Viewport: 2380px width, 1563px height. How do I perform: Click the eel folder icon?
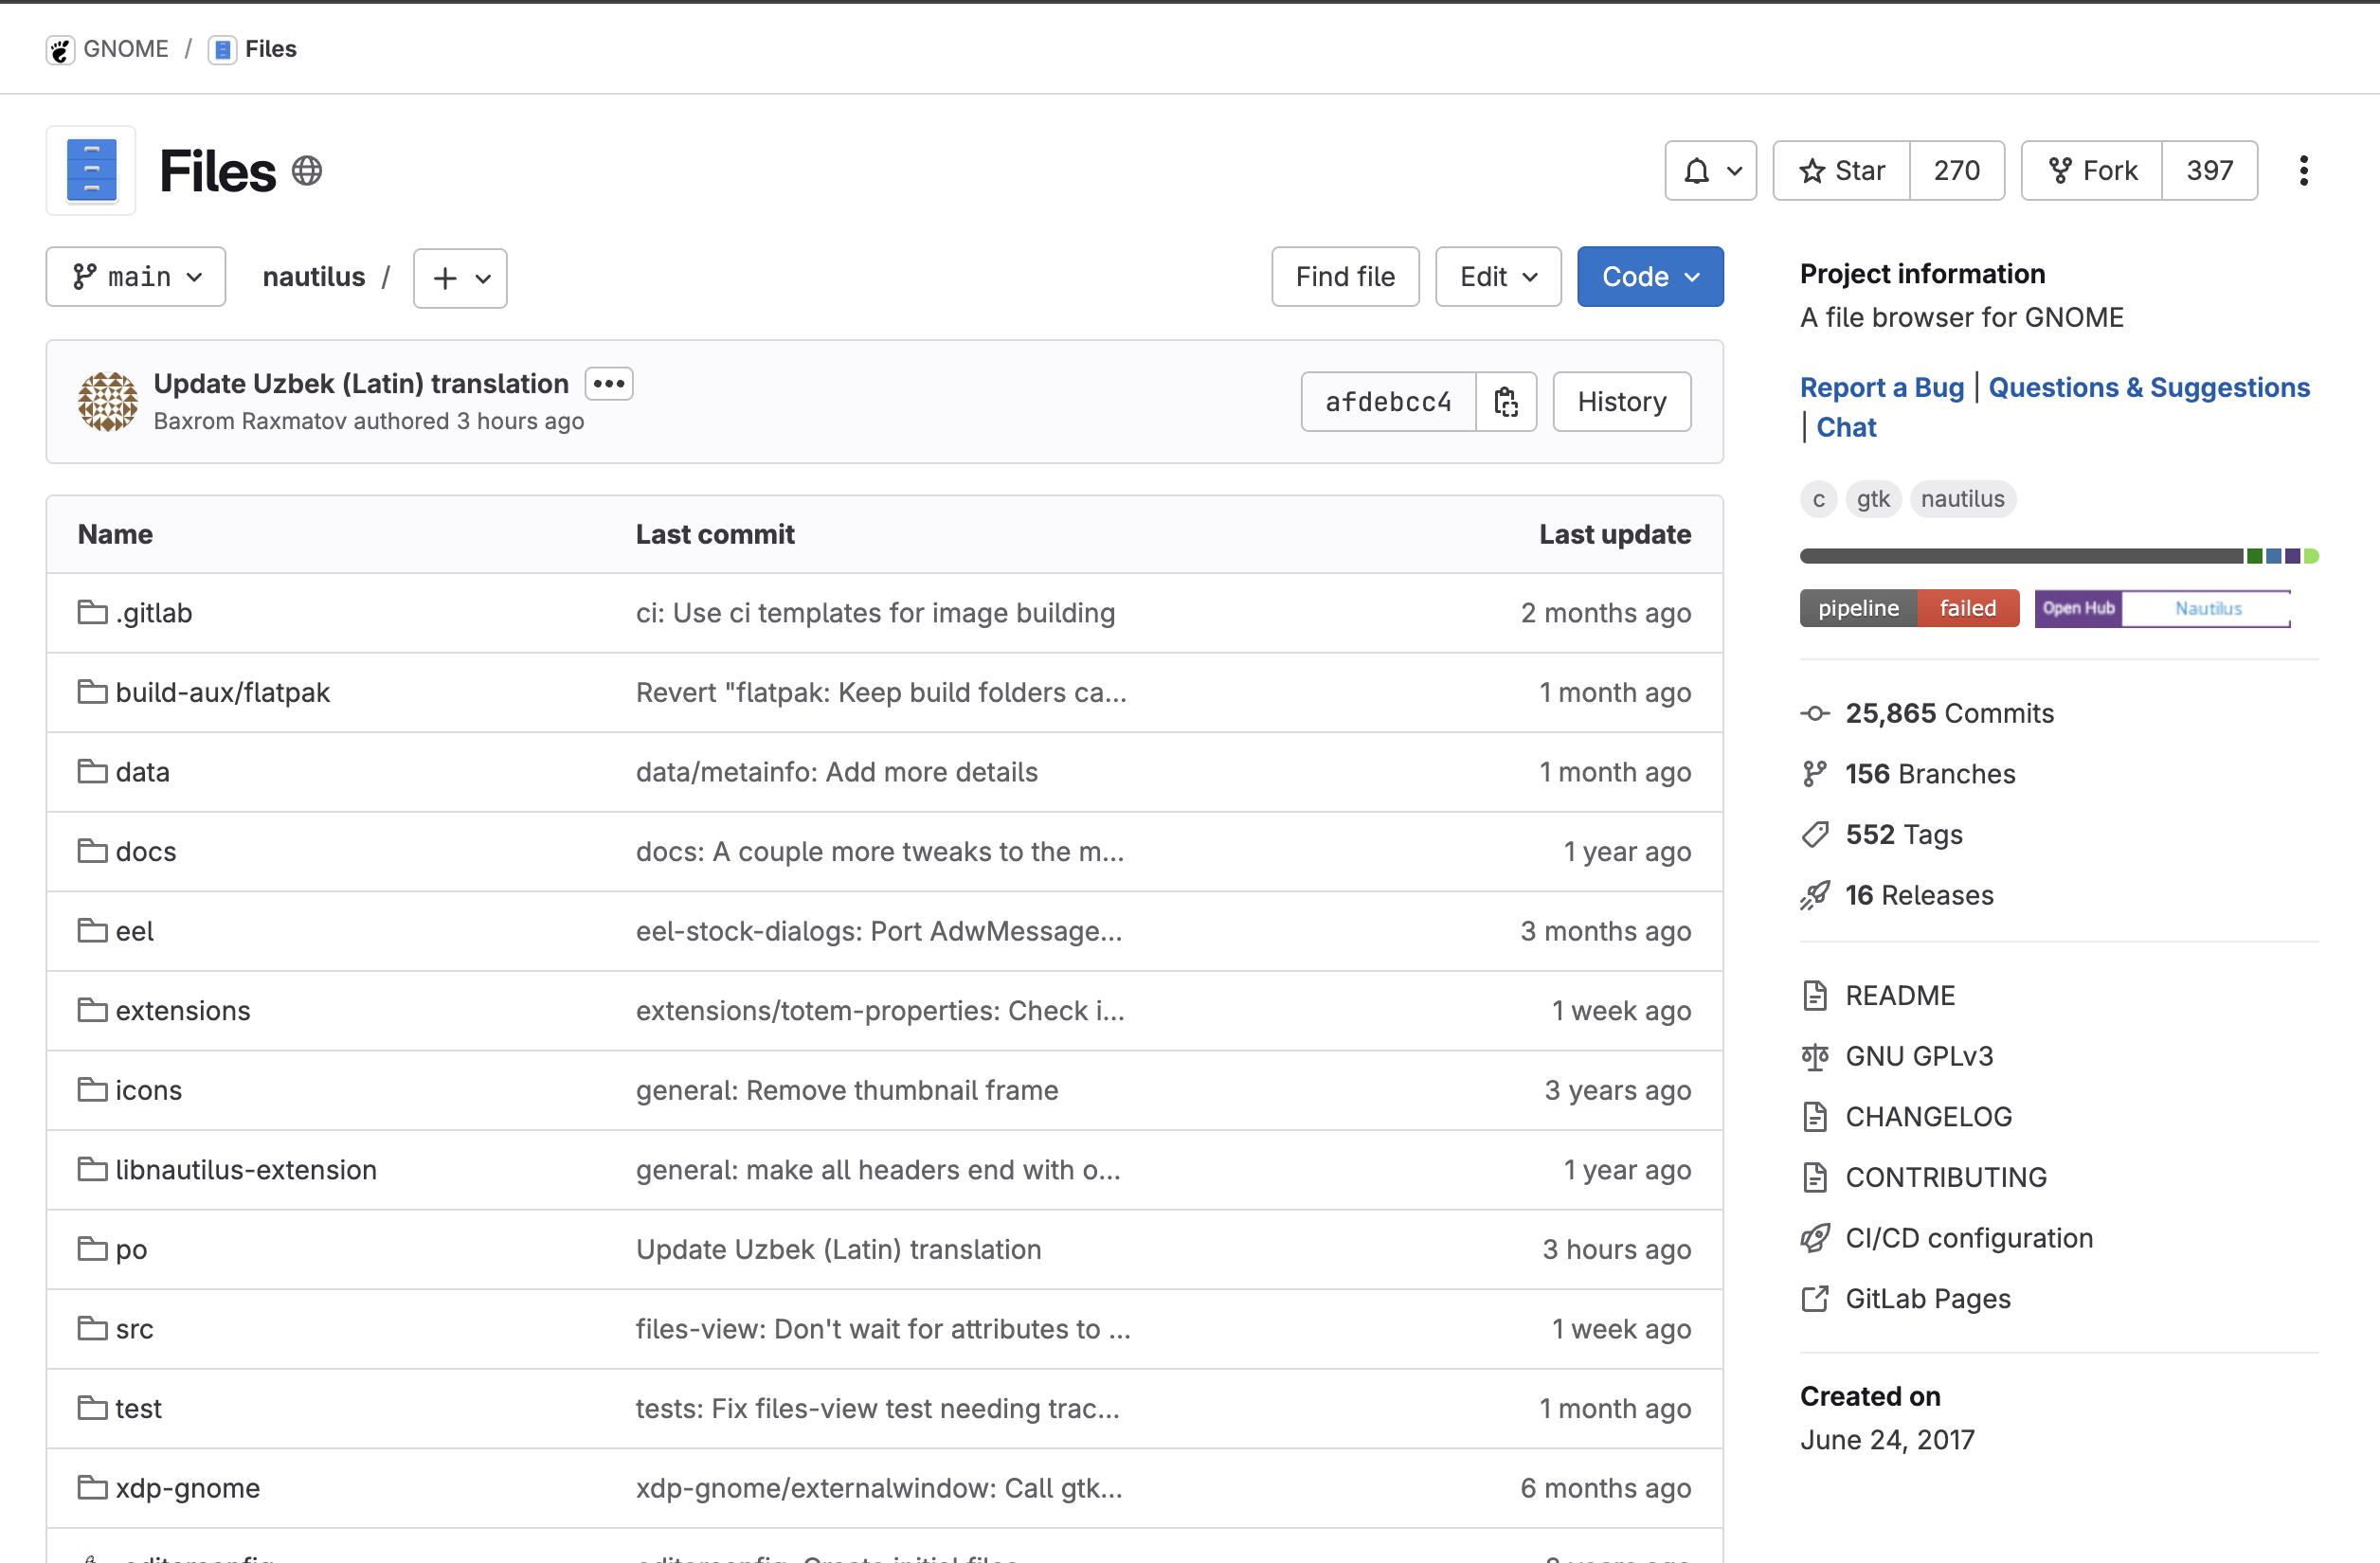[x=93, y=930]
